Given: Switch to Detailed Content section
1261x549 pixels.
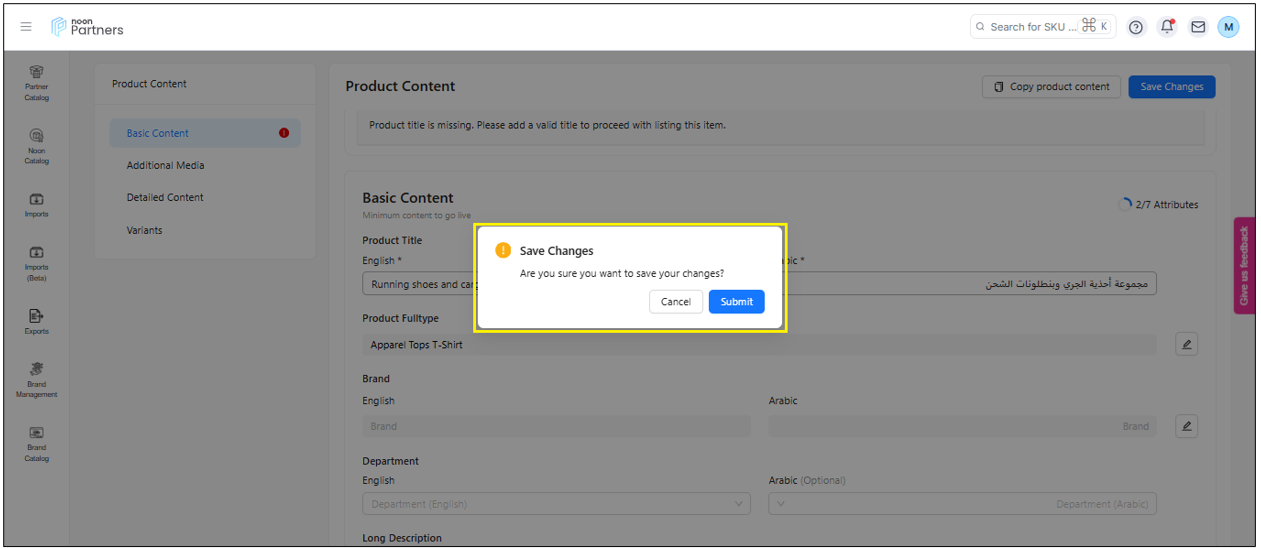Looking at the screenshot, I should click(165, 198).
